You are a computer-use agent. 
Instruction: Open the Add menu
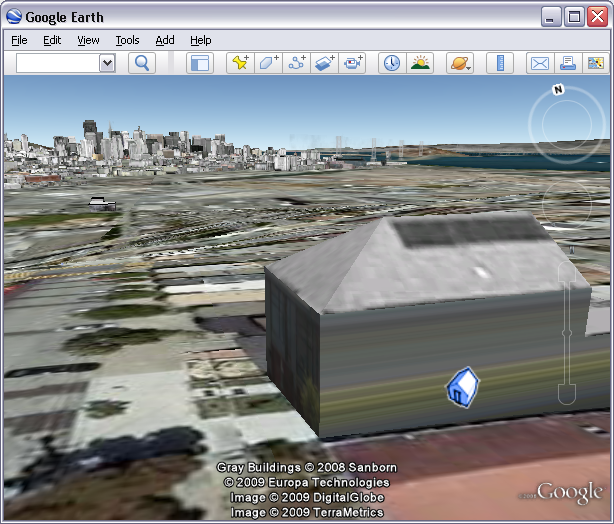[165, 40]
